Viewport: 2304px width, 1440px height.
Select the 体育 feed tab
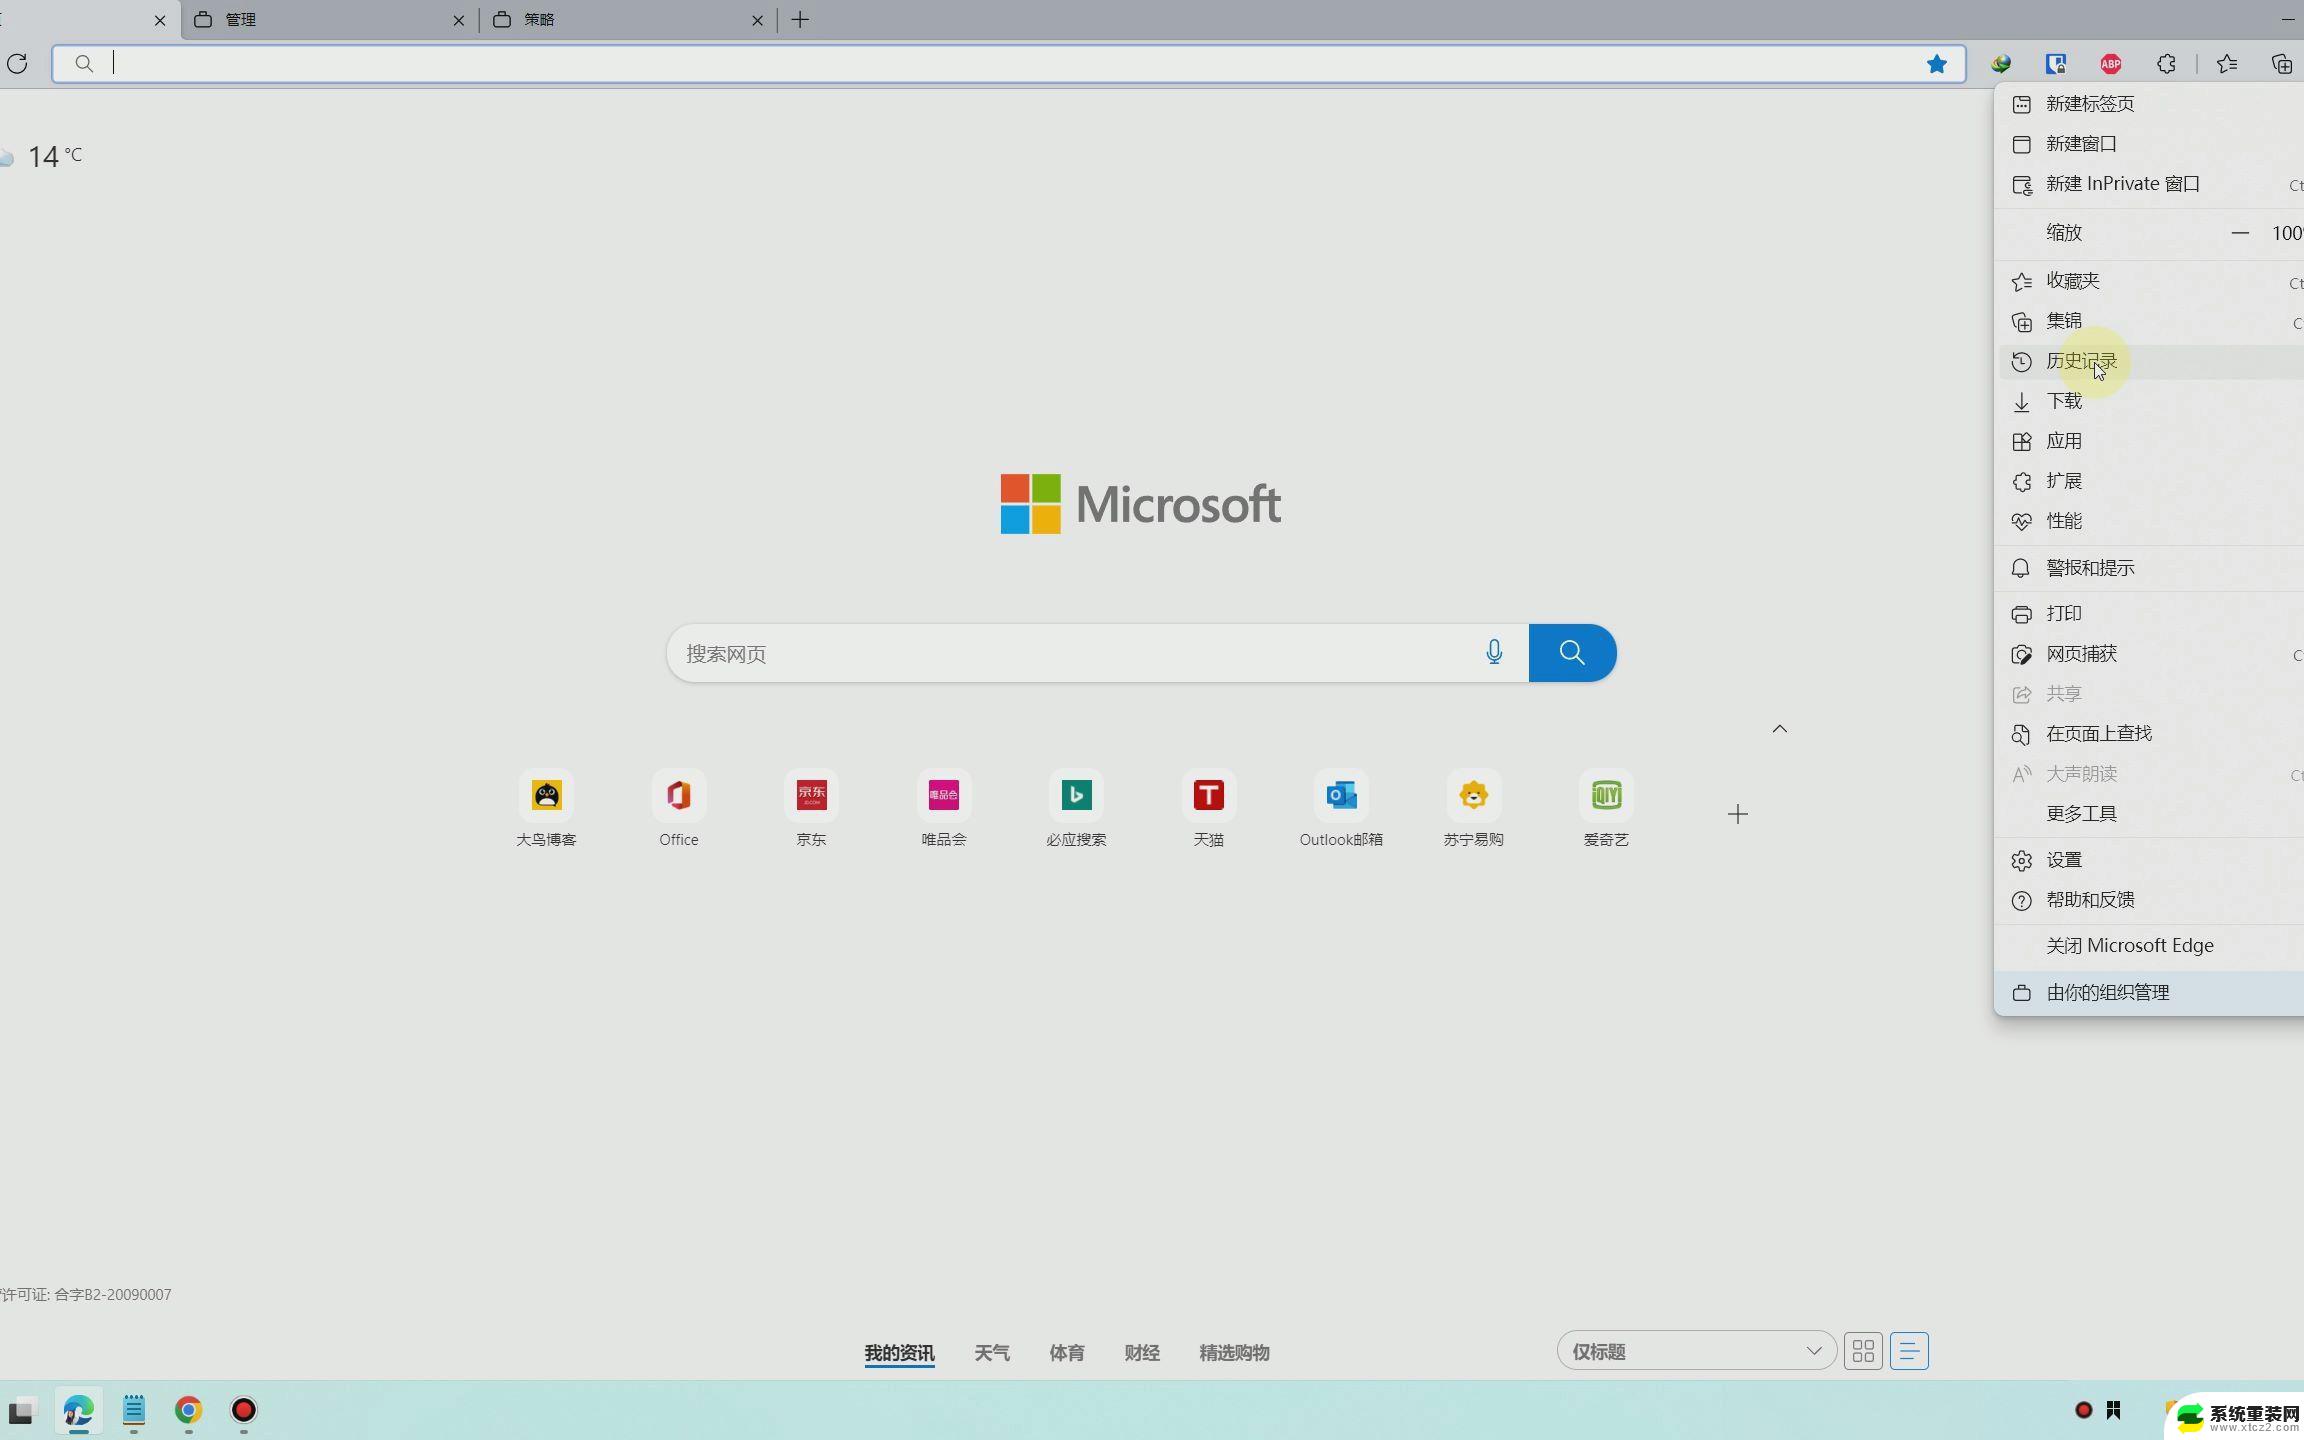(x=1067, y=1353)
